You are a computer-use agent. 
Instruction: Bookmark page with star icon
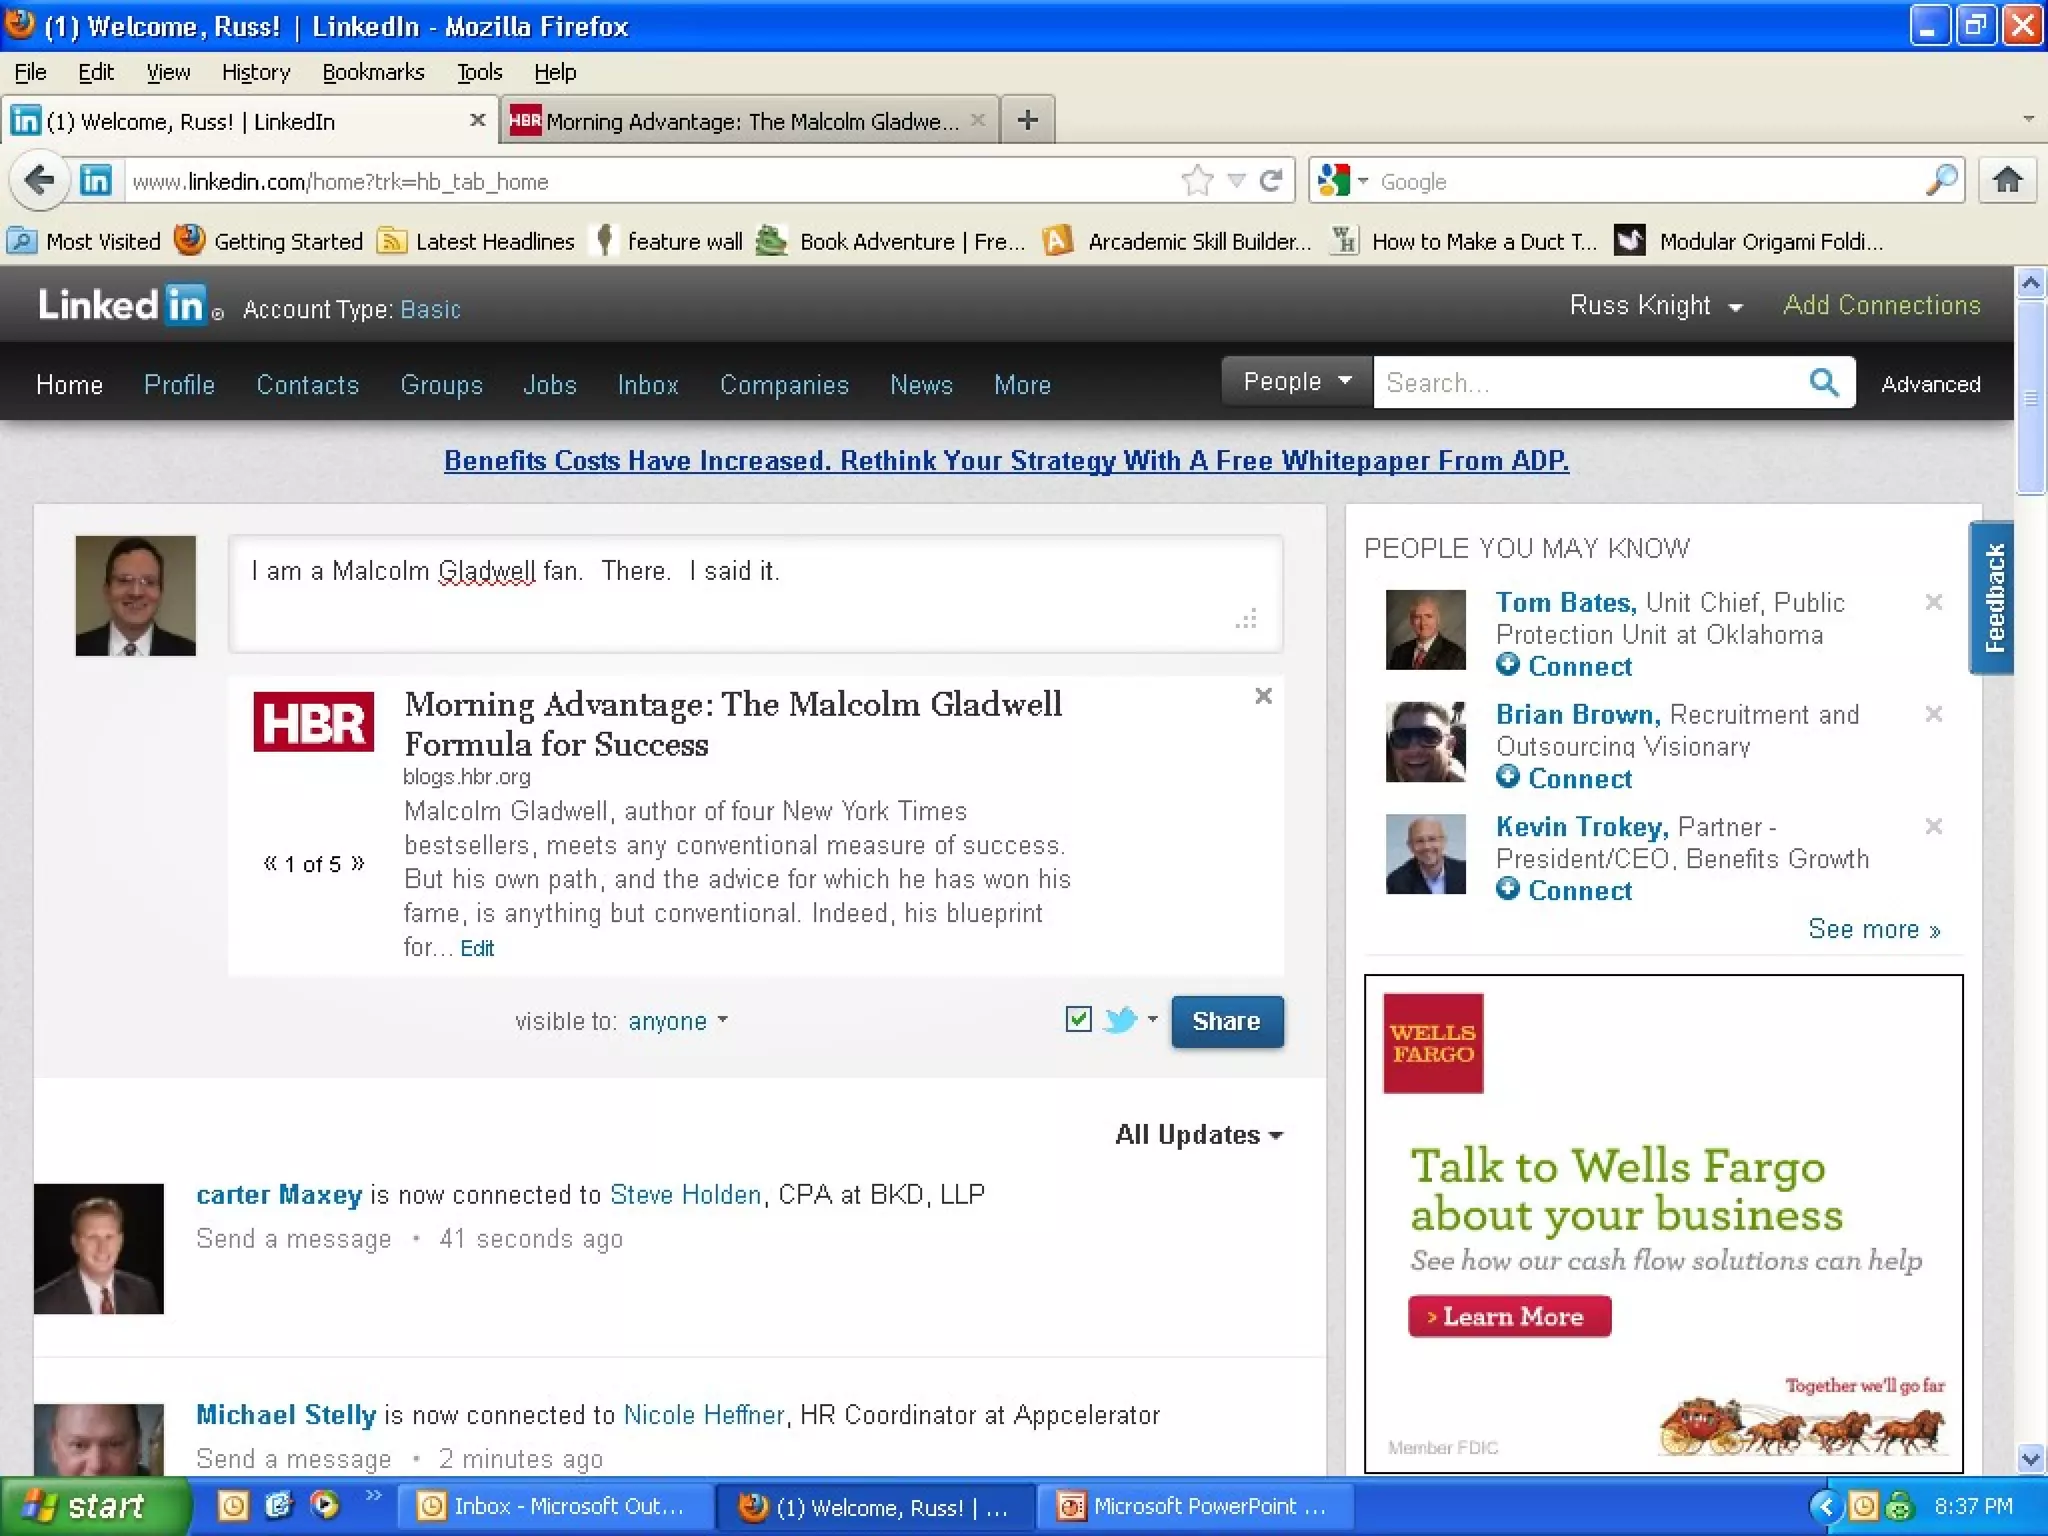pyautogui.click(x=1196, y=181)
